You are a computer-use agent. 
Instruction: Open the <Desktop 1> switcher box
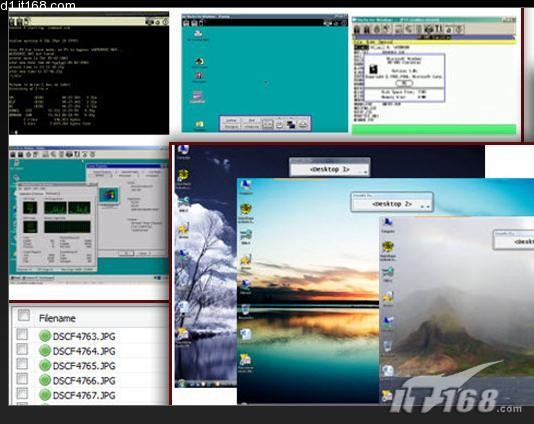point(330,167)
